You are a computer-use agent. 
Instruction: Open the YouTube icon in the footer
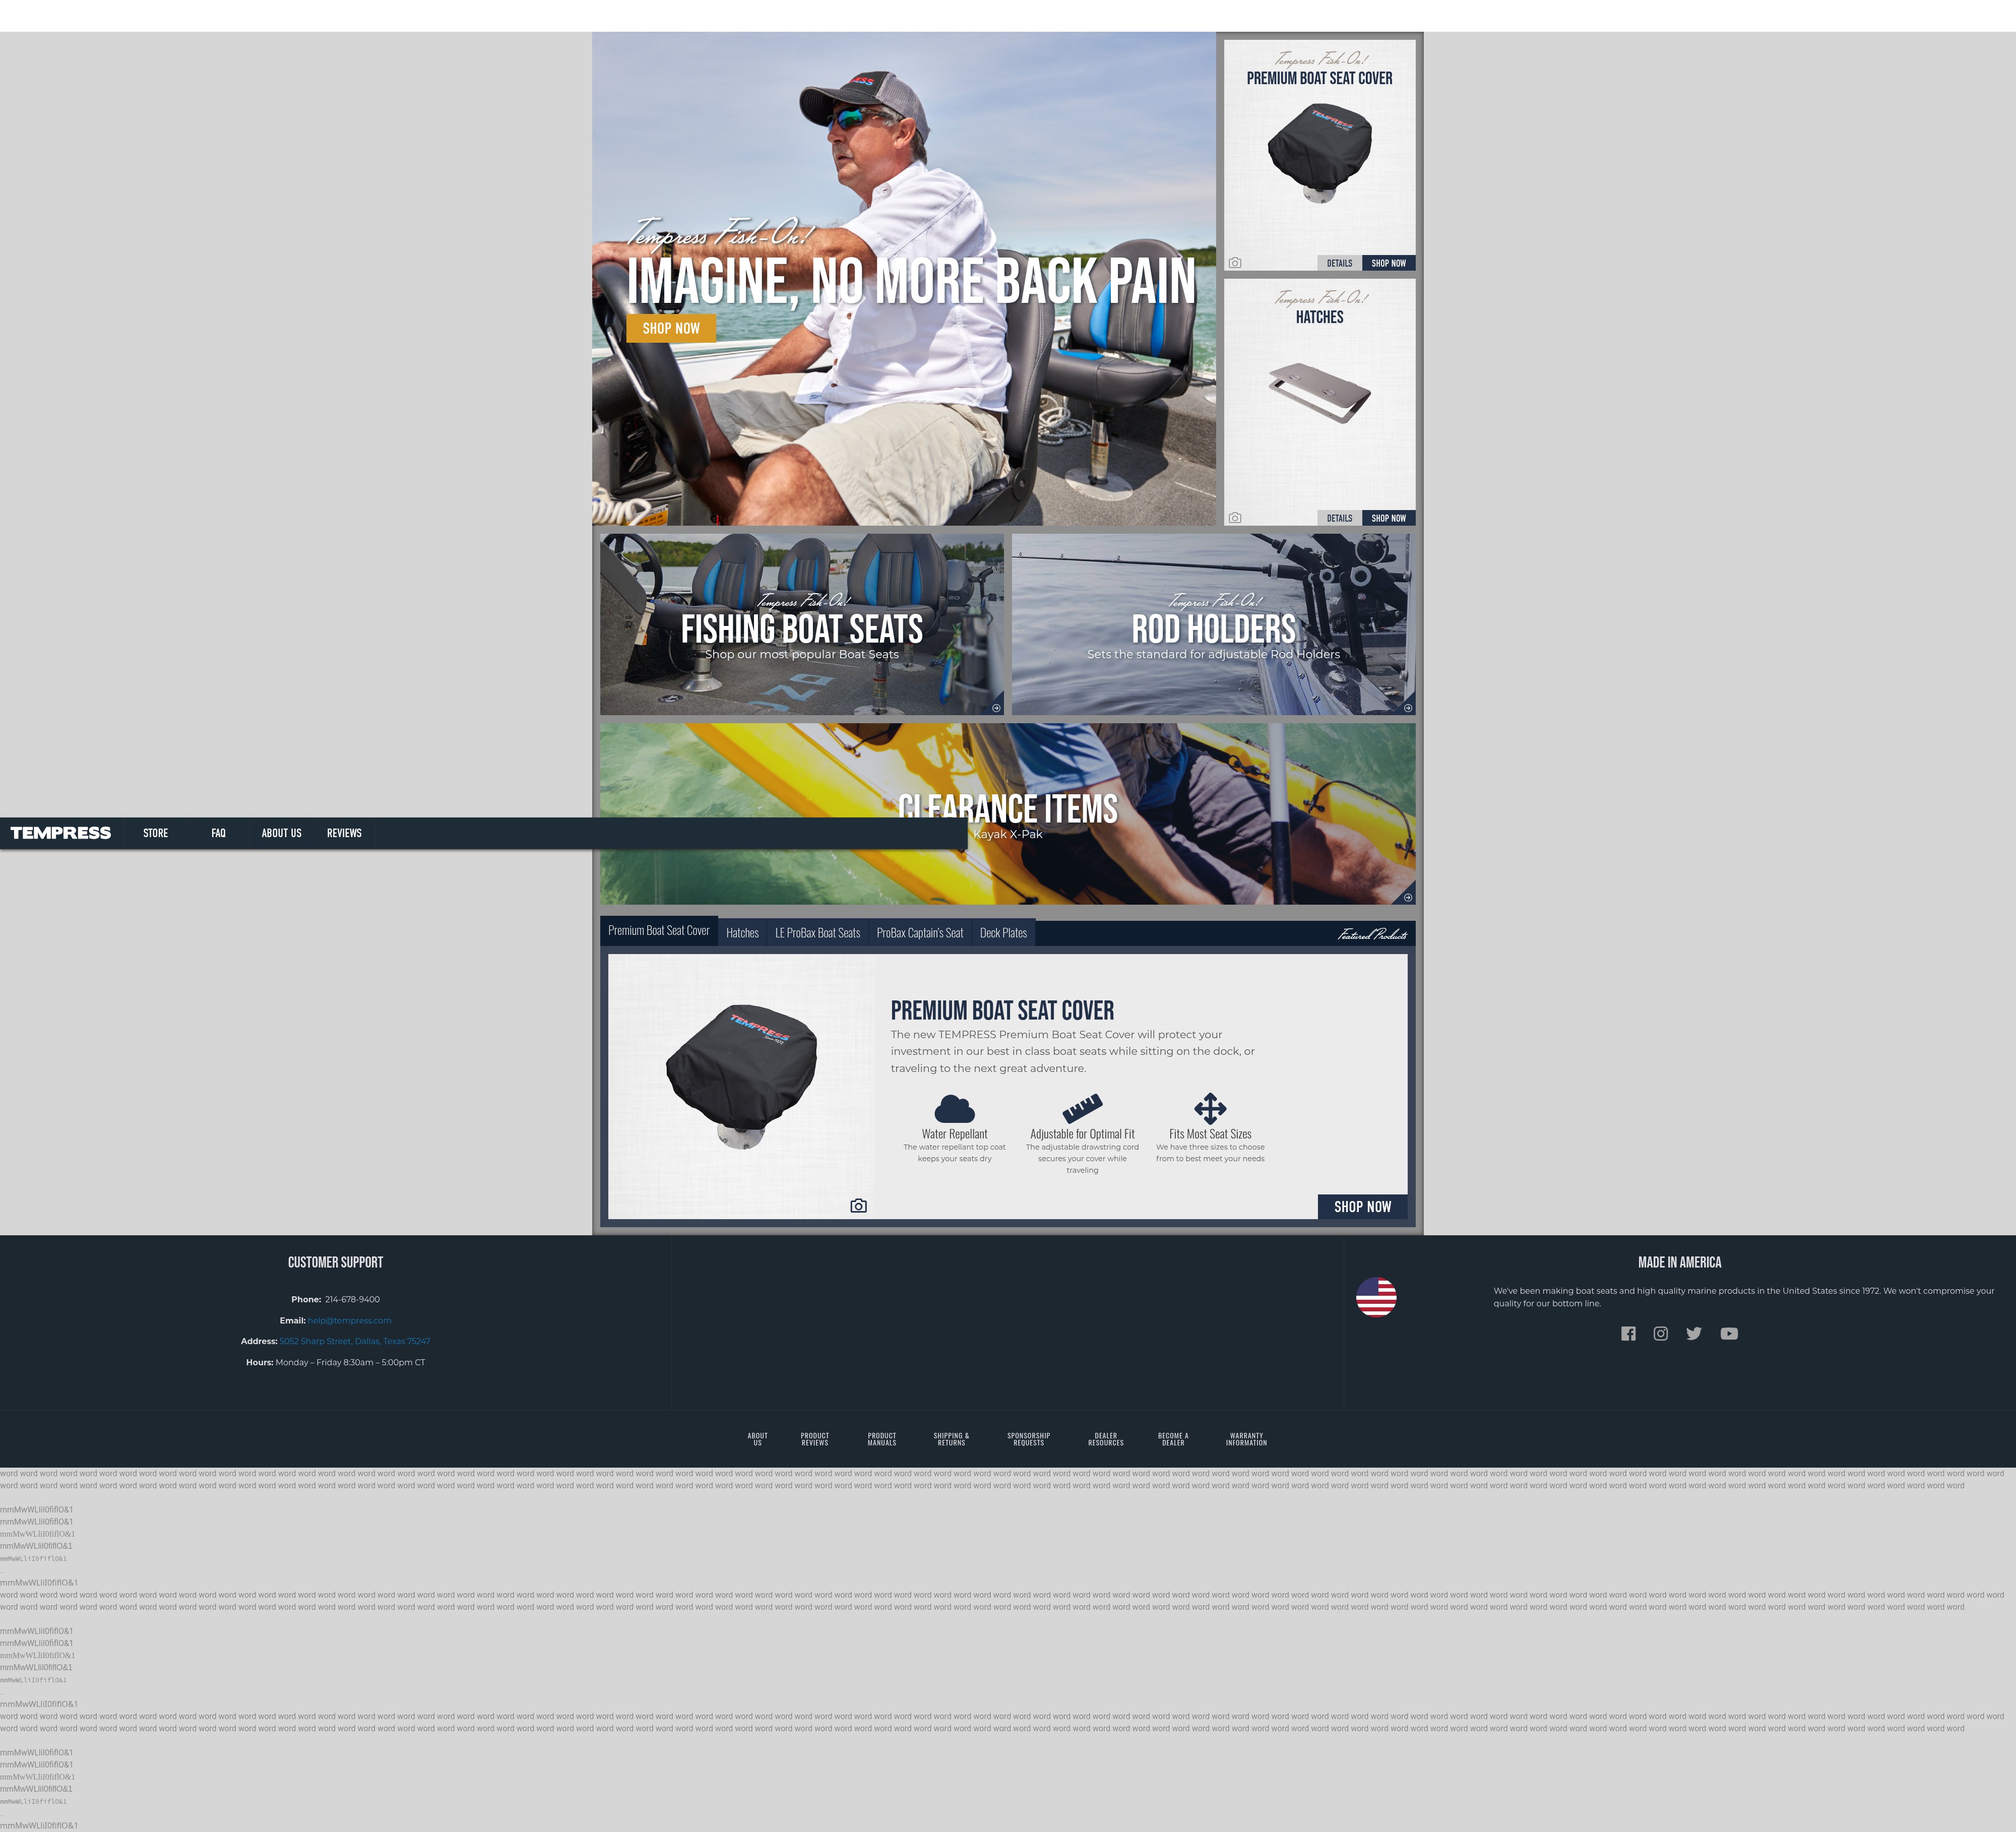click(1729, 1333)
